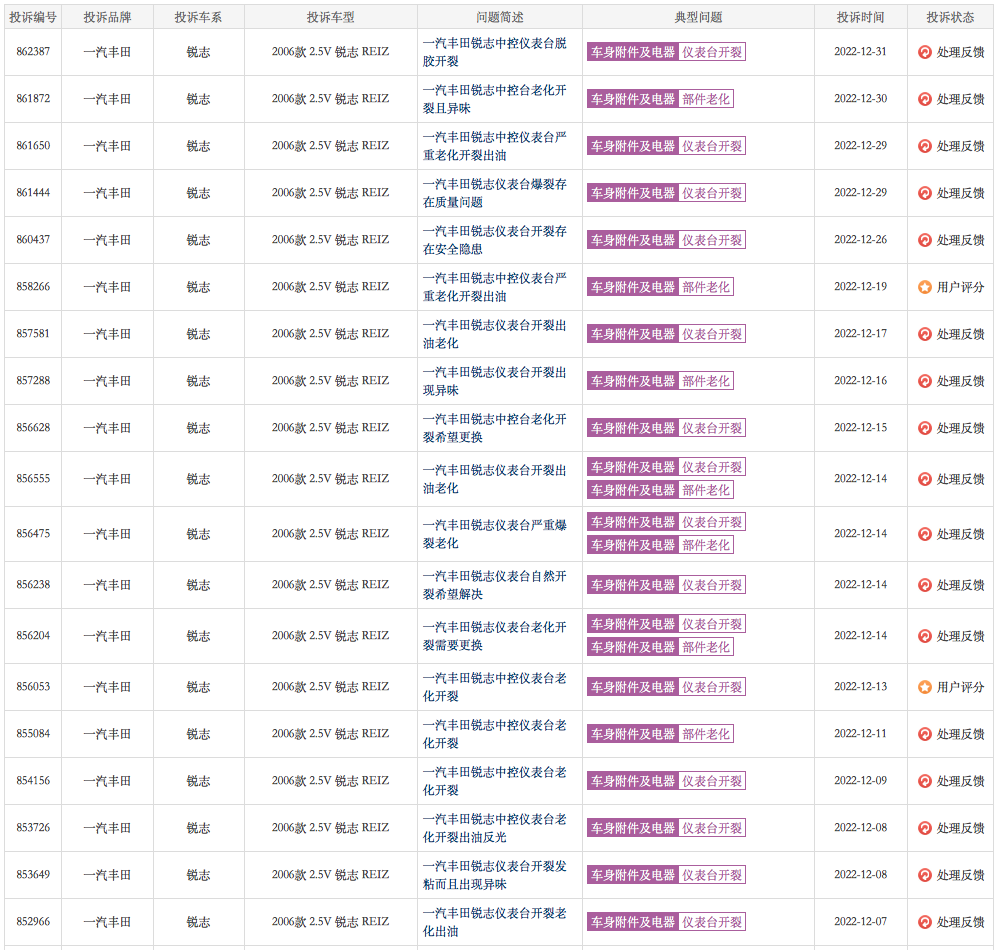Click the red status icon for complaint 862387
Image resolution: width=999 pixels, height=950 pixels.
925,52
